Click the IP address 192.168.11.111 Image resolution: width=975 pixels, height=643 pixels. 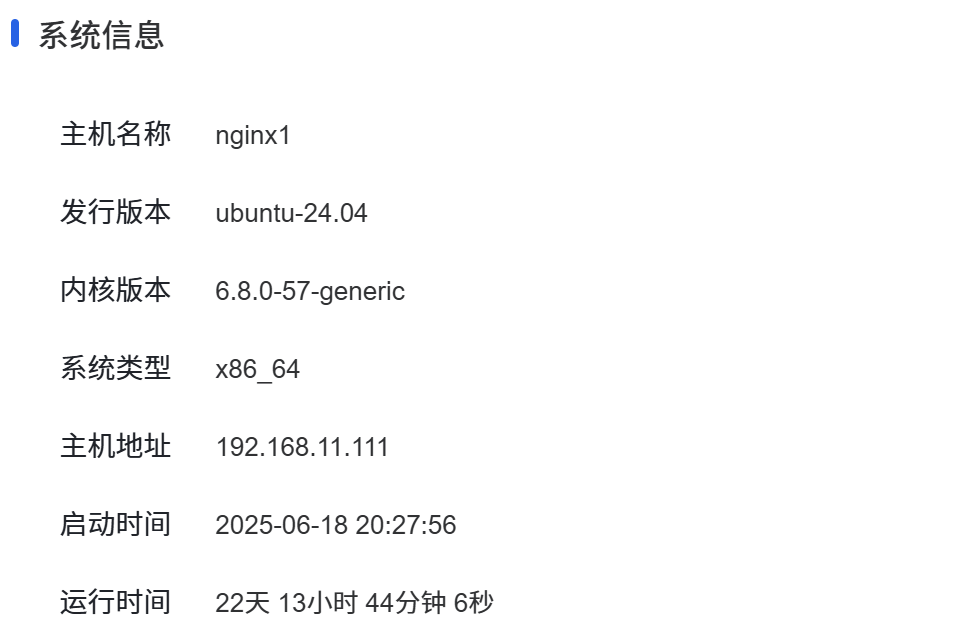click(302, 447)
